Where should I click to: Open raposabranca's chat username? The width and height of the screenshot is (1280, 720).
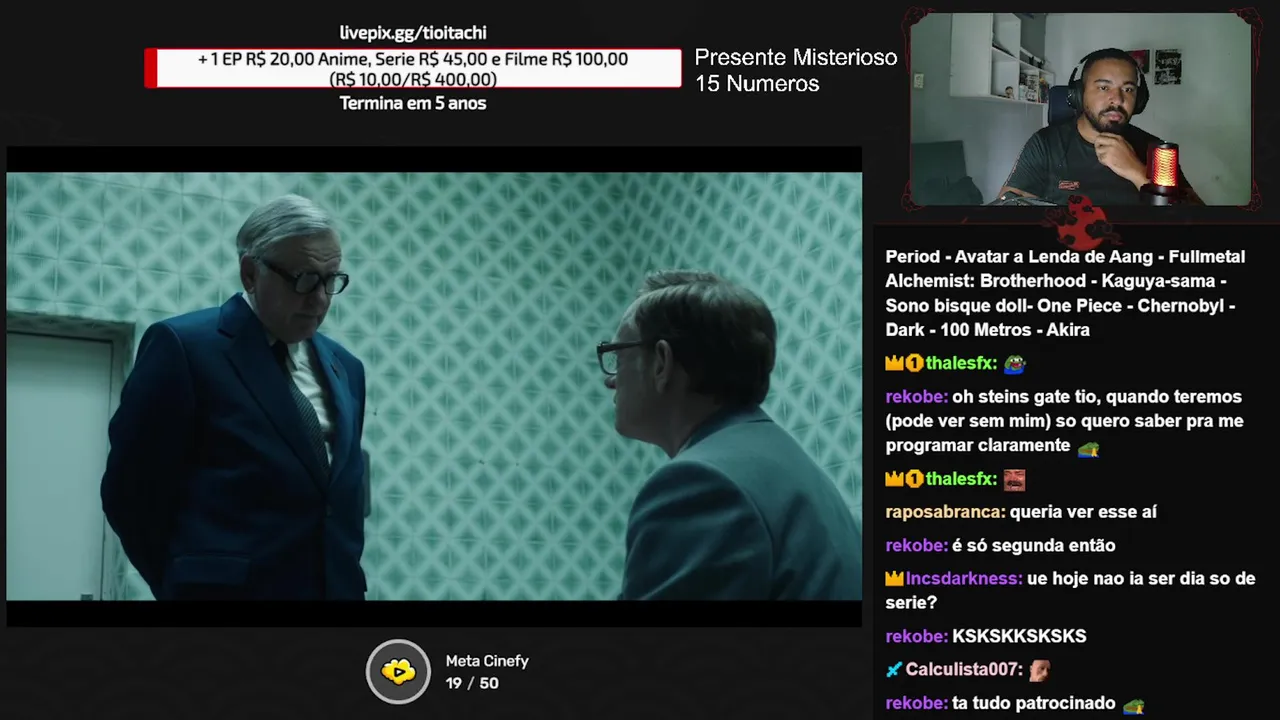pos(945,512)
